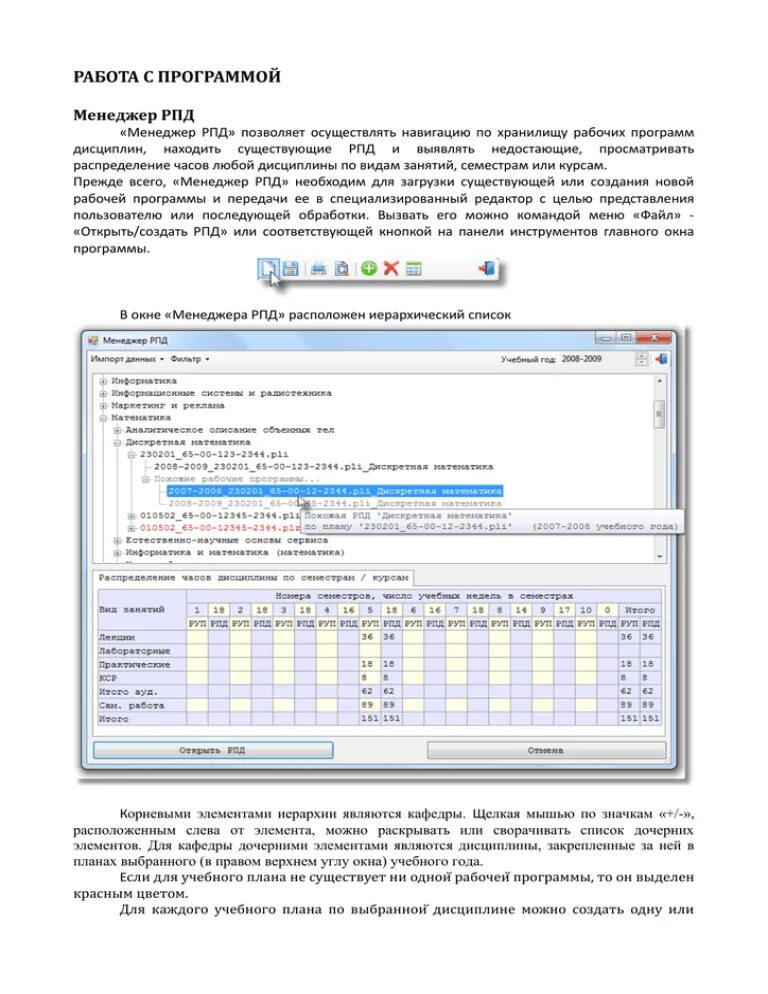Click Сам. работа 89 cell under semester 5

(370, 705)
